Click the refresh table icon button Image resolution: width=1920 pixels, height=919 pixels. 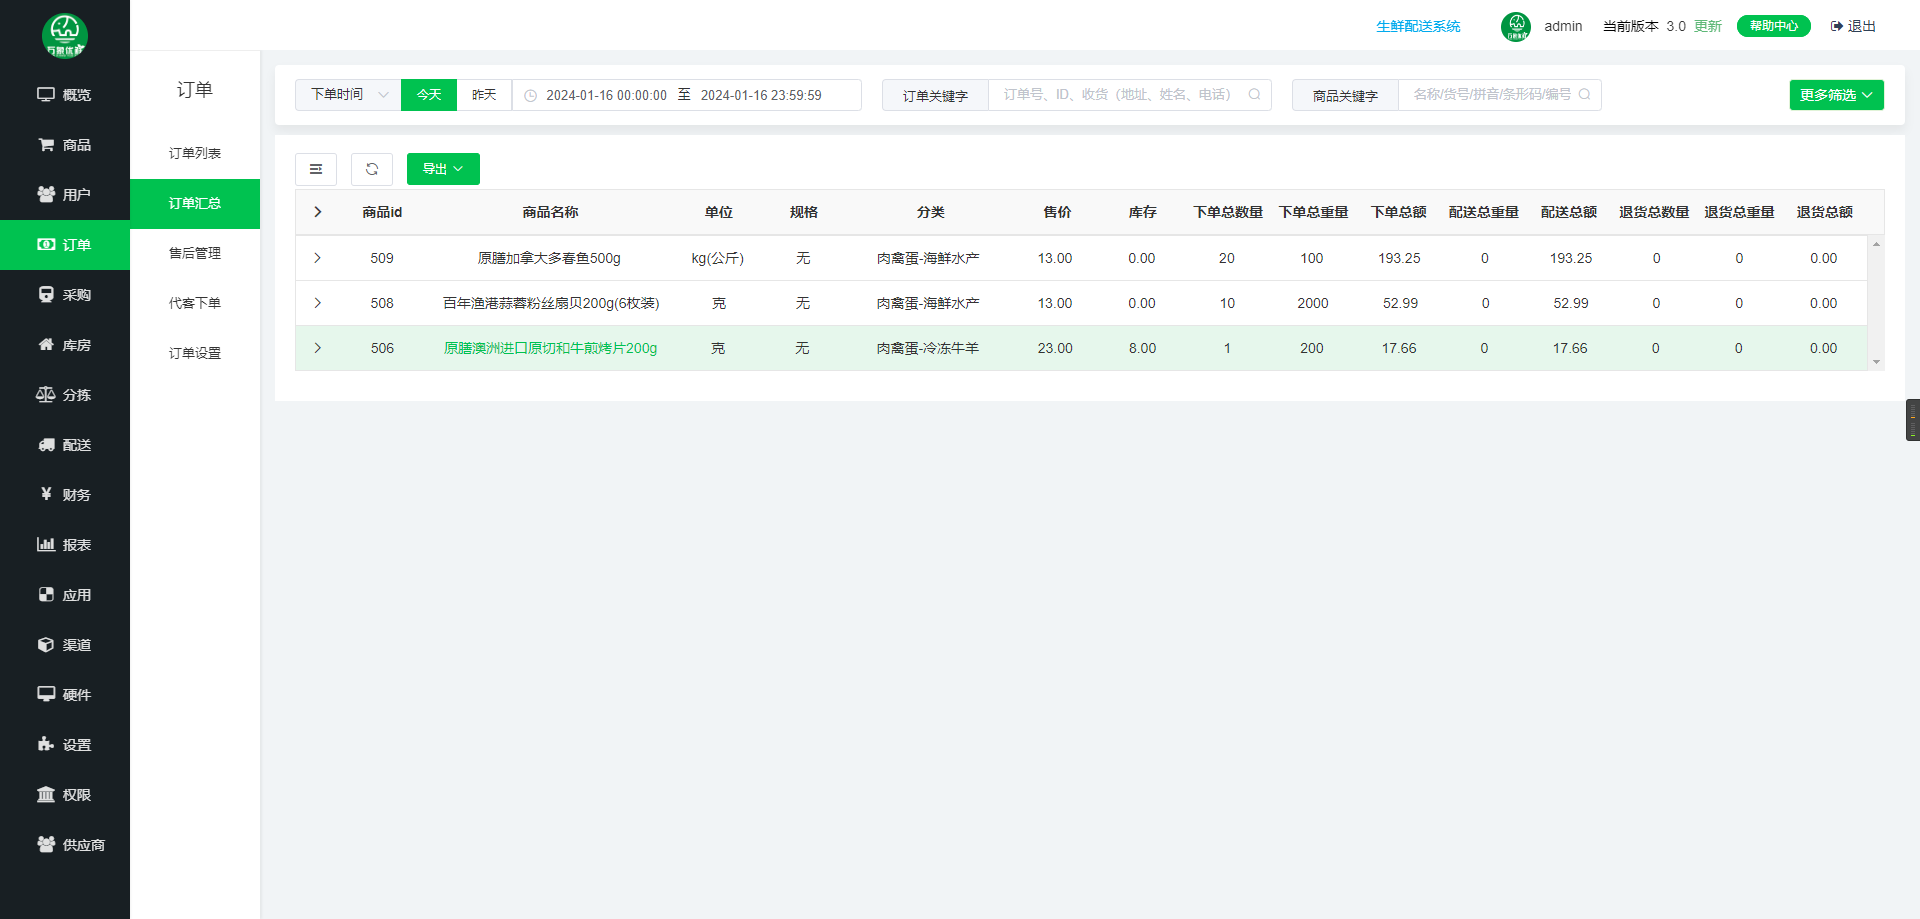pyautogui.click(x=372, y=169)
